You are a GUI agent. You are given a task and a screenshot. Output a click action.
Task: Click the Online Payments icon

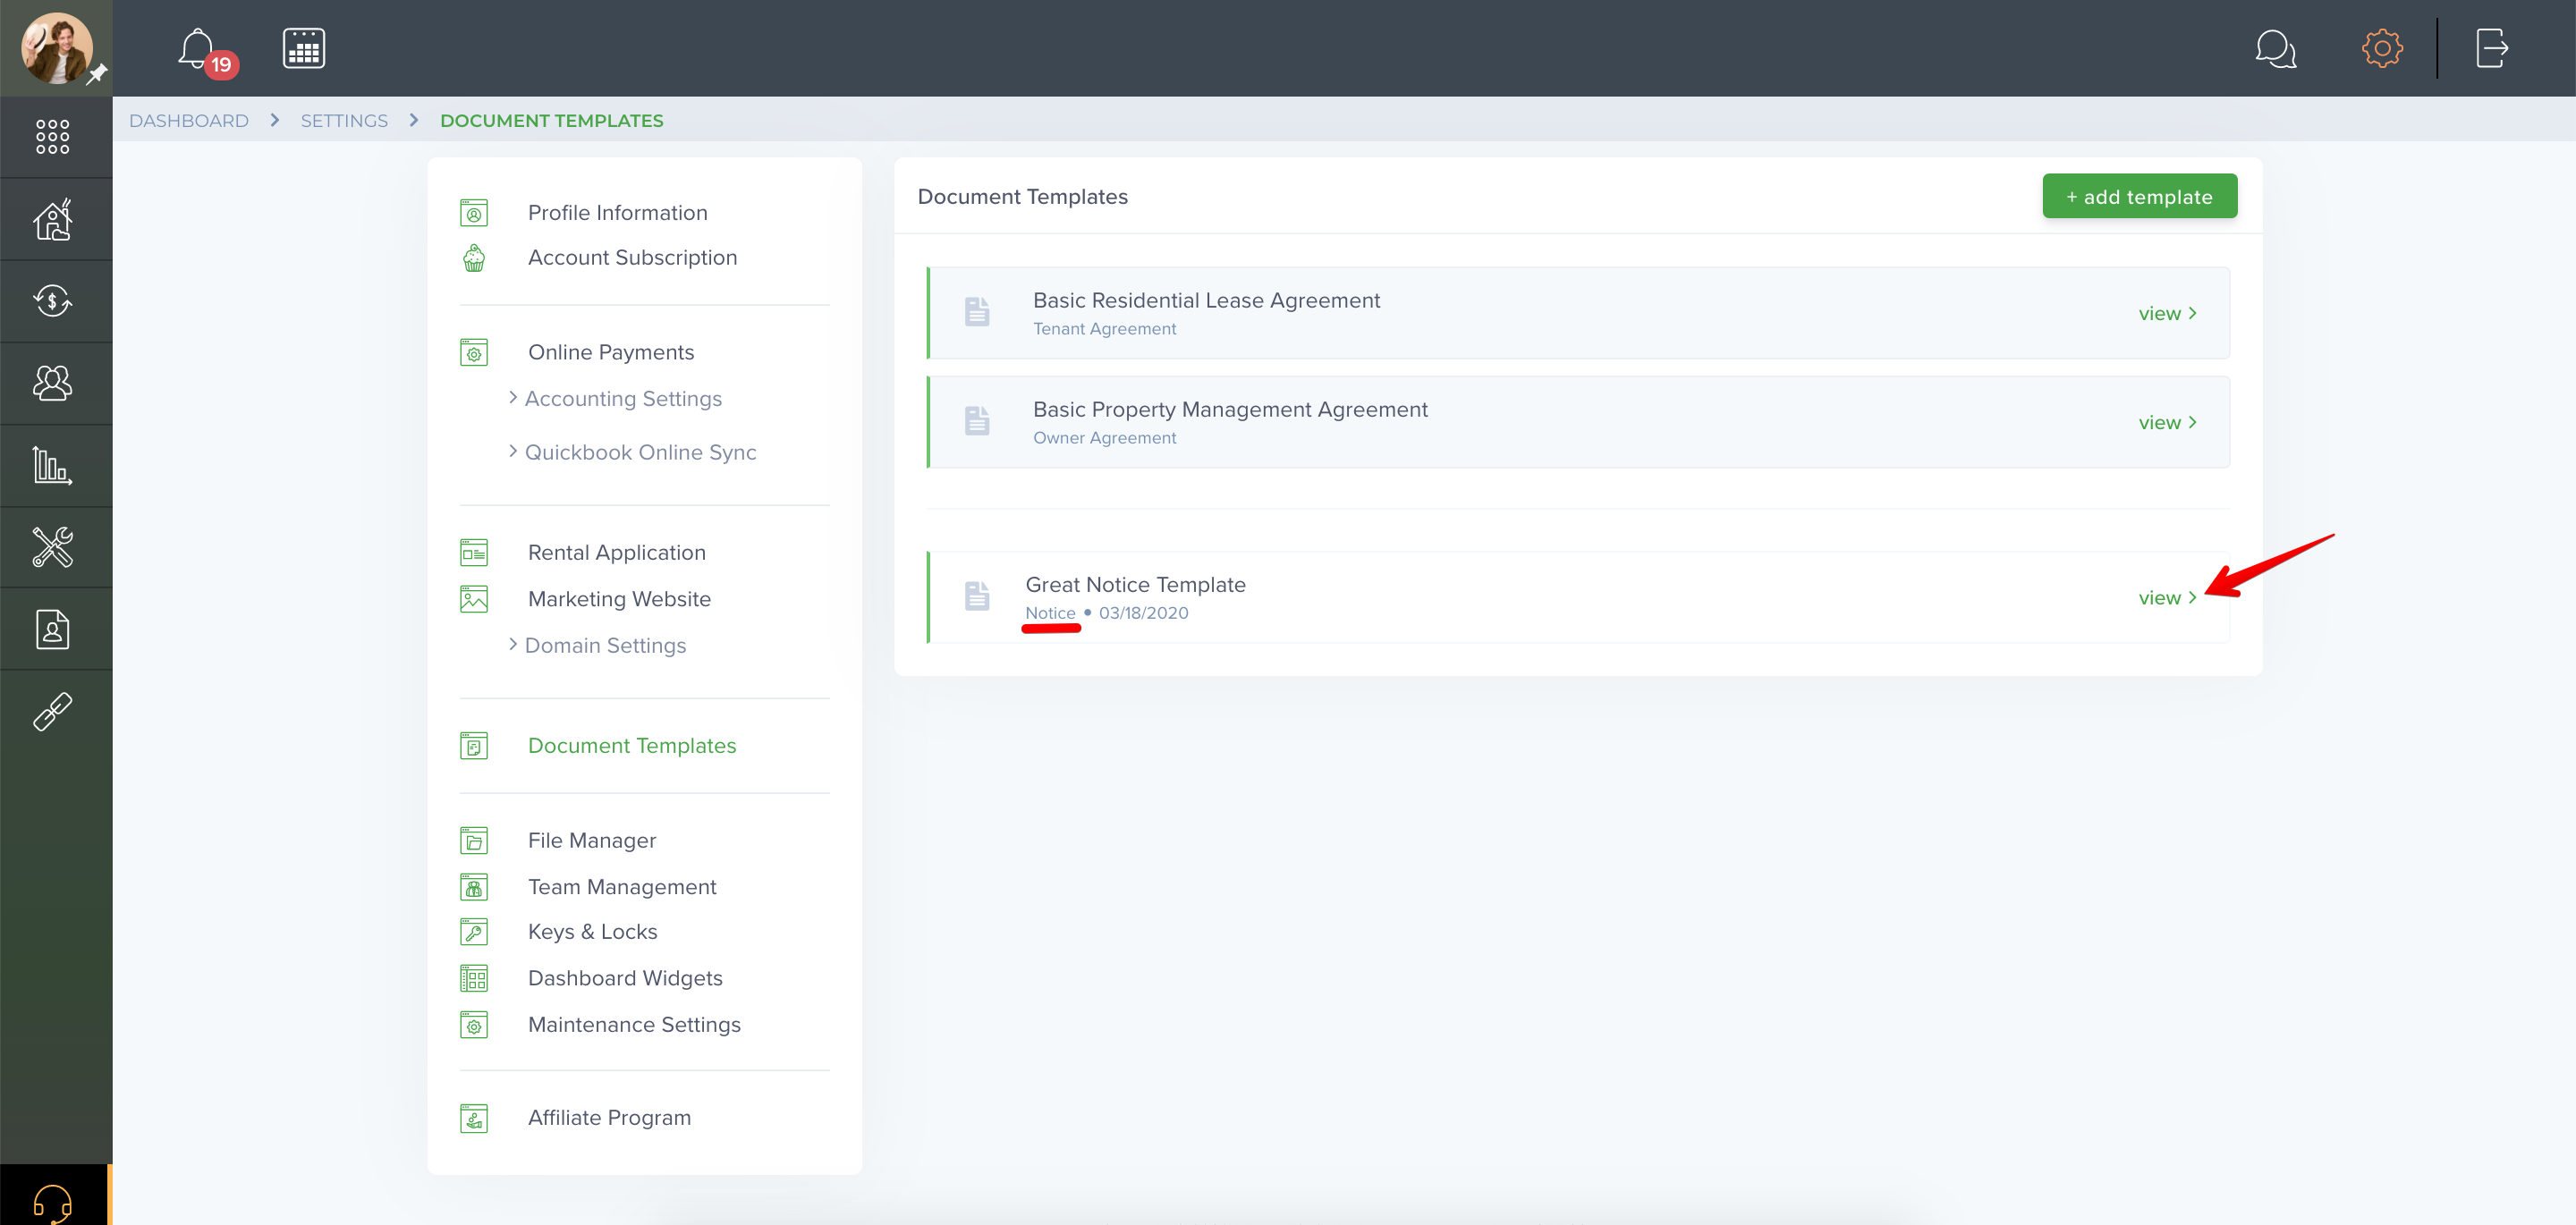coord(474,353)
